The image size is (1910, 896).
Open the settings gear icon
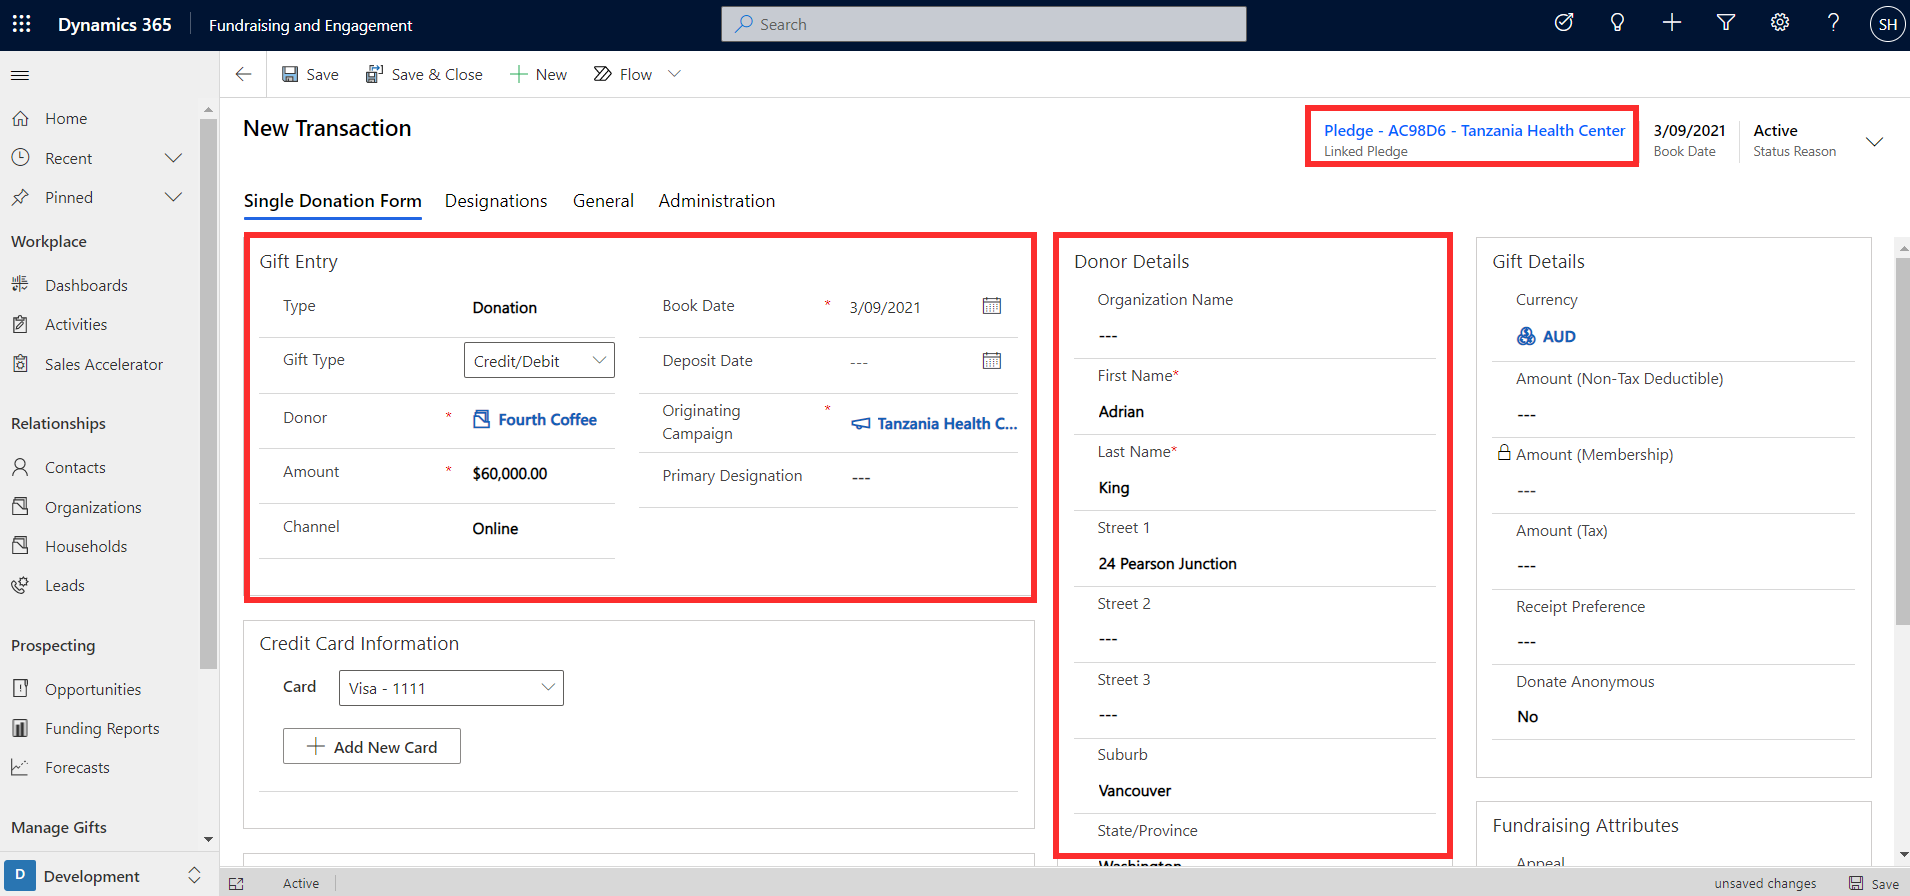(1780, 23)
